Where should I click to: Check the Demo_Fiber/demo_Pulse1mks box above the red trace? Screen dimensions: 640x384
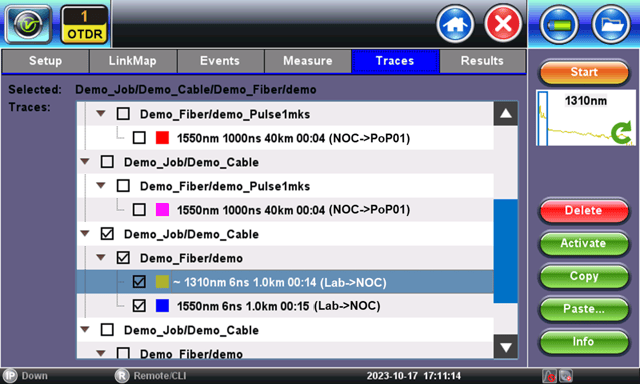point(123,114)
